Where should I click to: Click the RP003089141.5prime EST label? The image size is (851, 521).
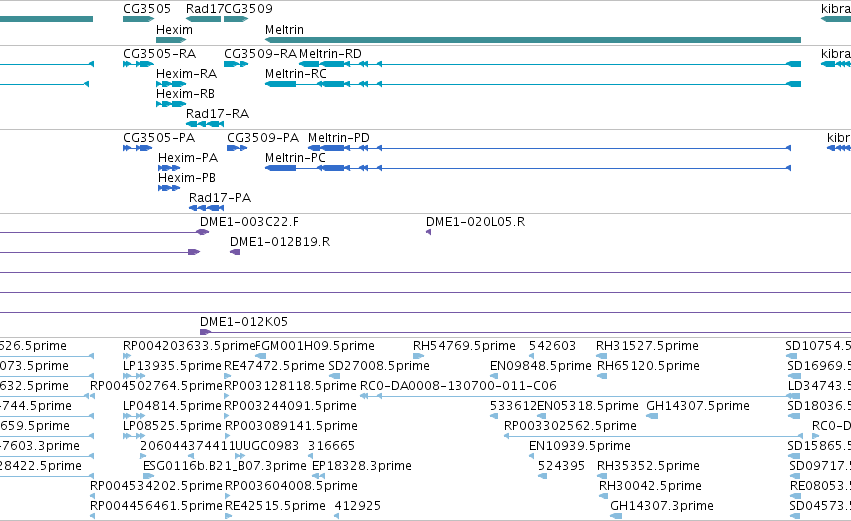click(291, 427)
